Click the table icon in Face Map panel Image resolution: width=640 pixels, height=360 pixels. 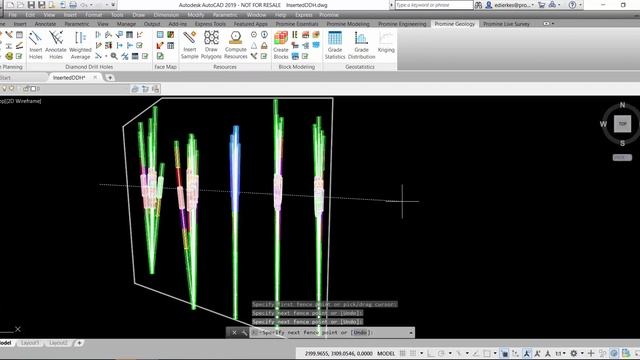pos(171,45)
